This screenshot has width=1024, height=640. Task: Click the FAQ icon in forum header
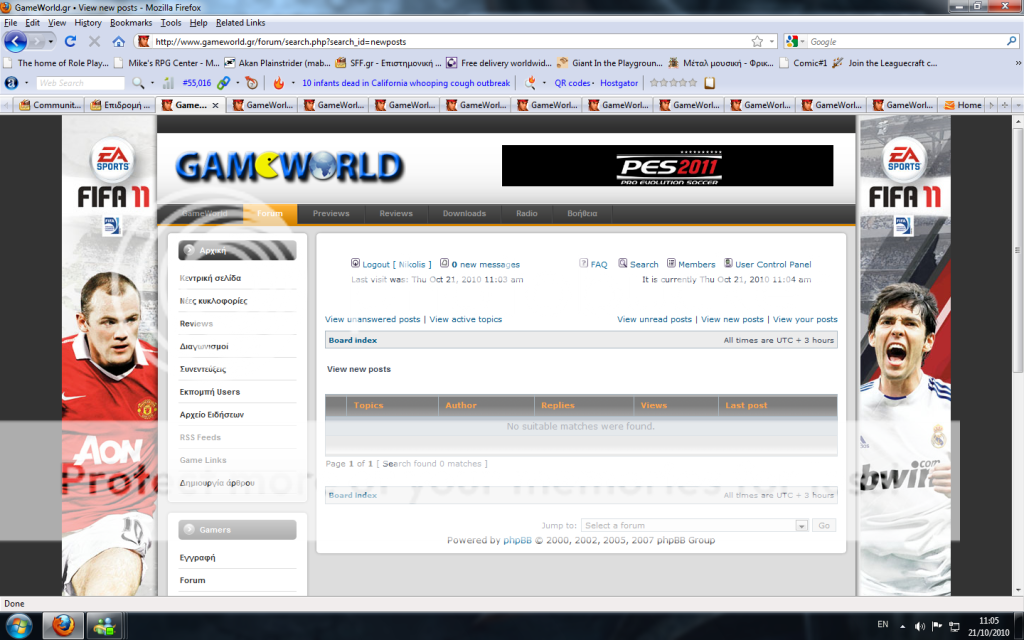[x=583, y=263]
